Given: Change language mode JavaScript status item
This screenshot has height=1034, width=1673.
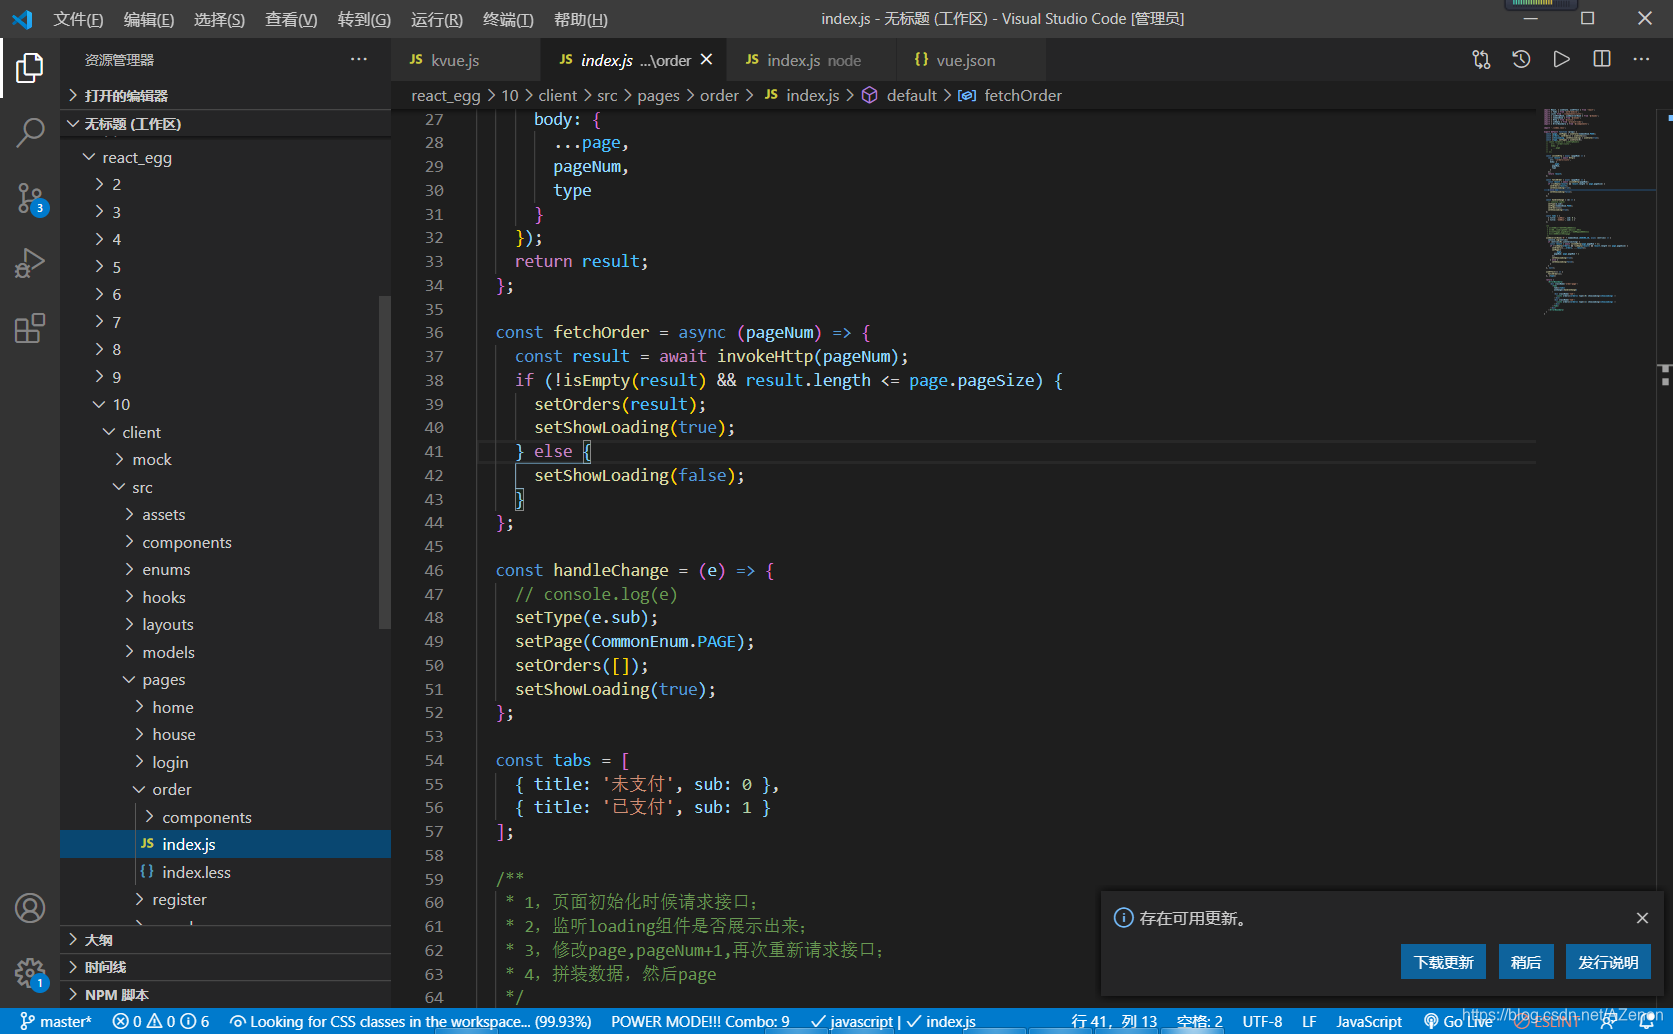Looking at the screenshot, I should click(x=1369, y=1021).
